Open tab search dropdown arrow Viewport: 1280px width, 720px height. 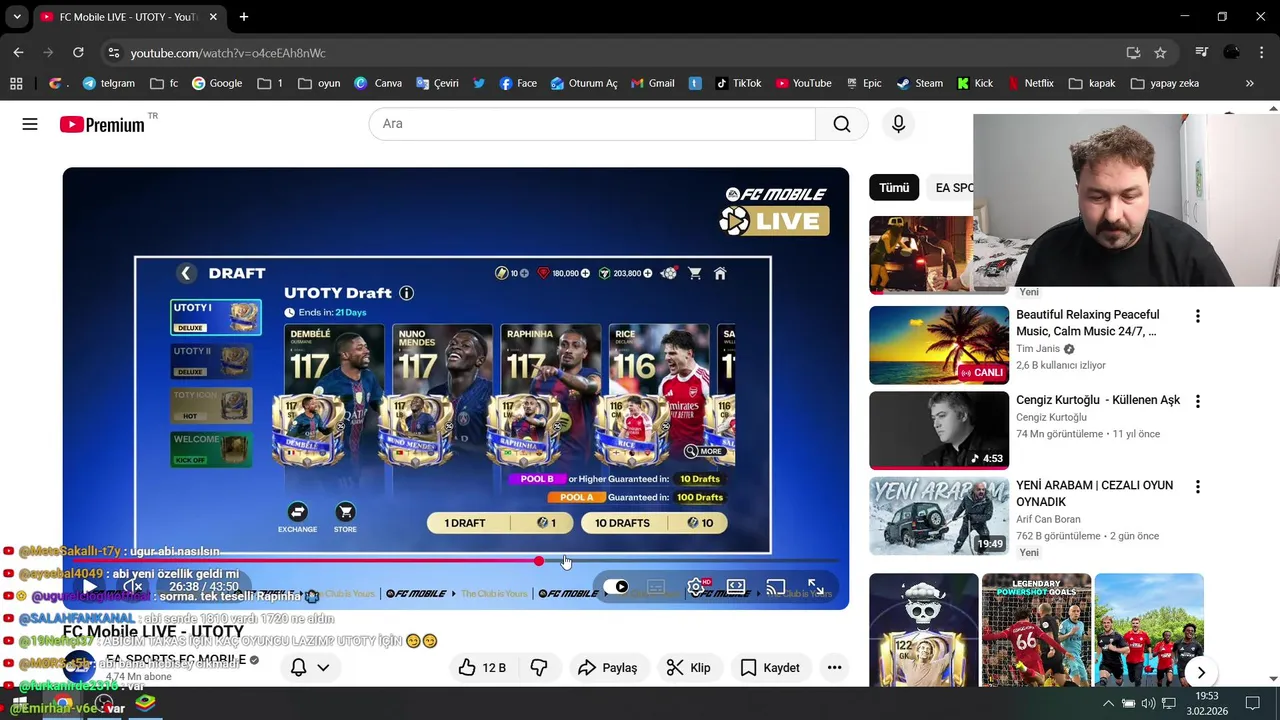tap(17, 17)
